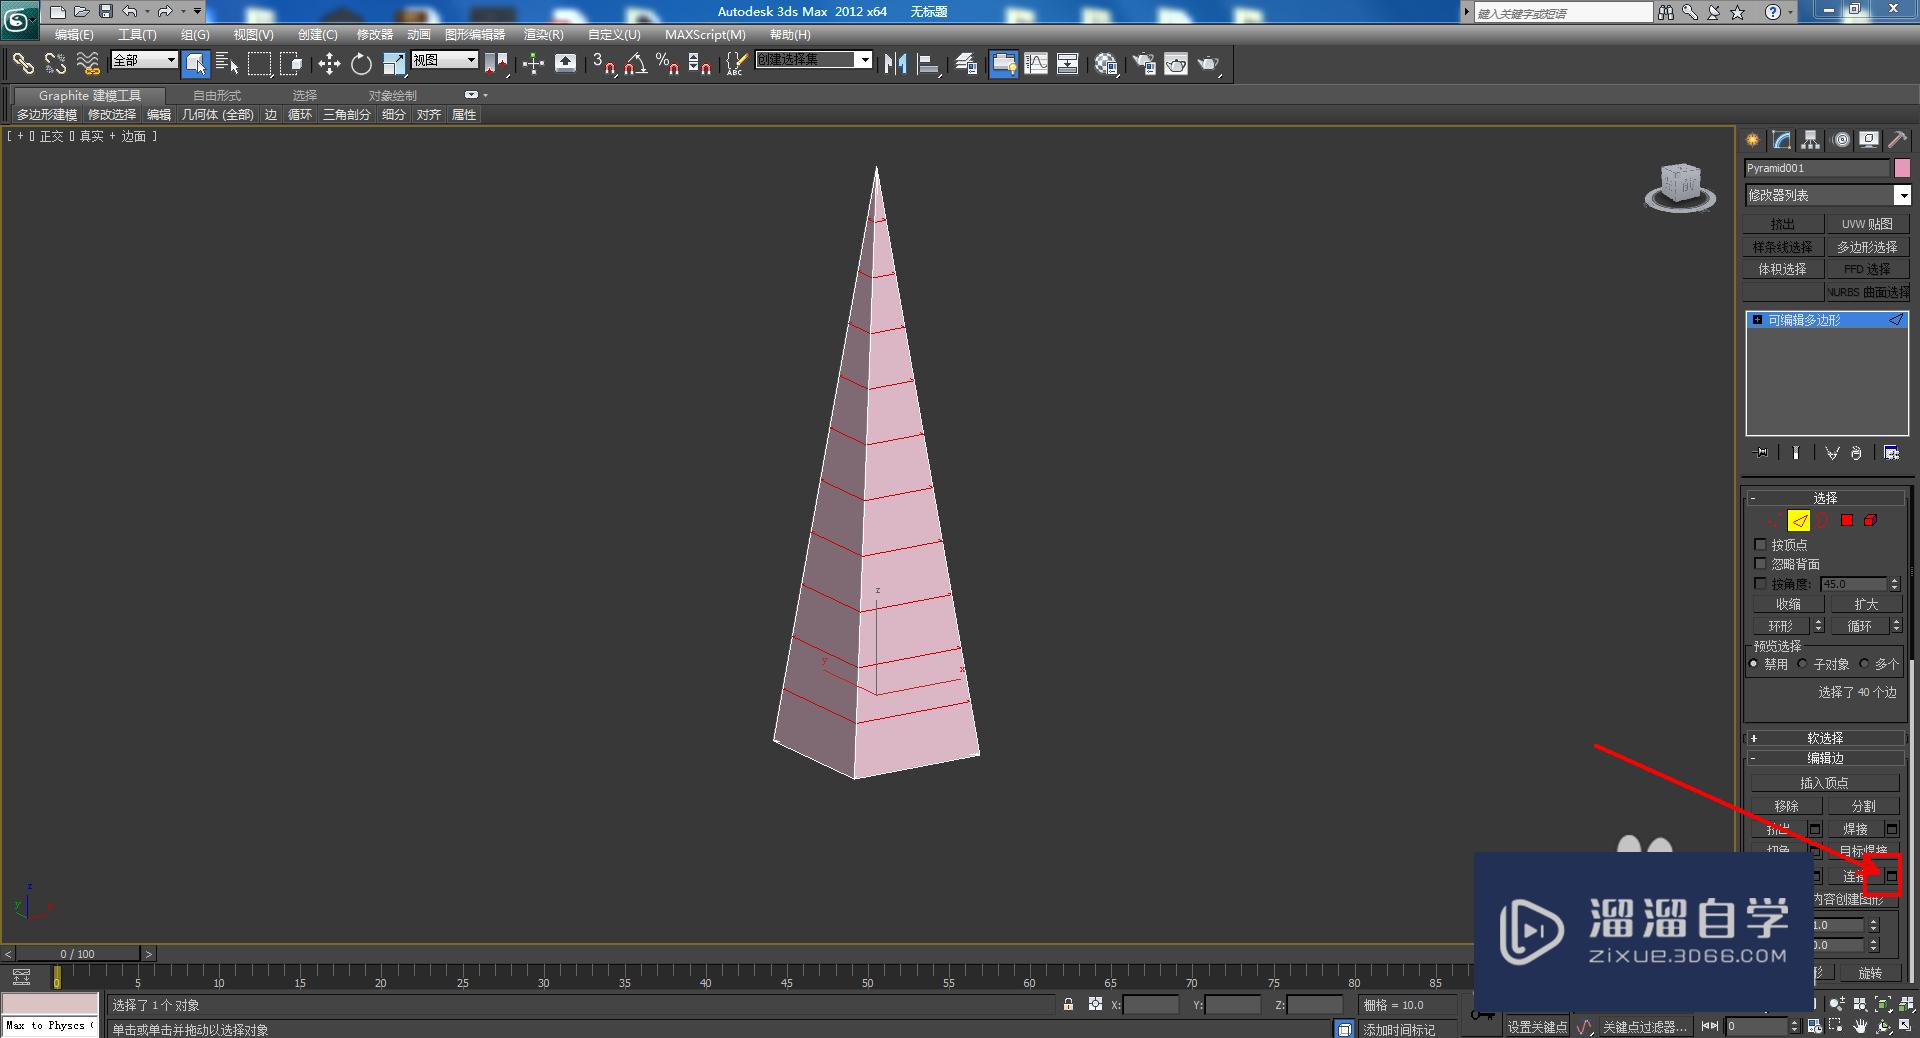Expand the 可编辑多边形 stack entry

[1757, 320]
